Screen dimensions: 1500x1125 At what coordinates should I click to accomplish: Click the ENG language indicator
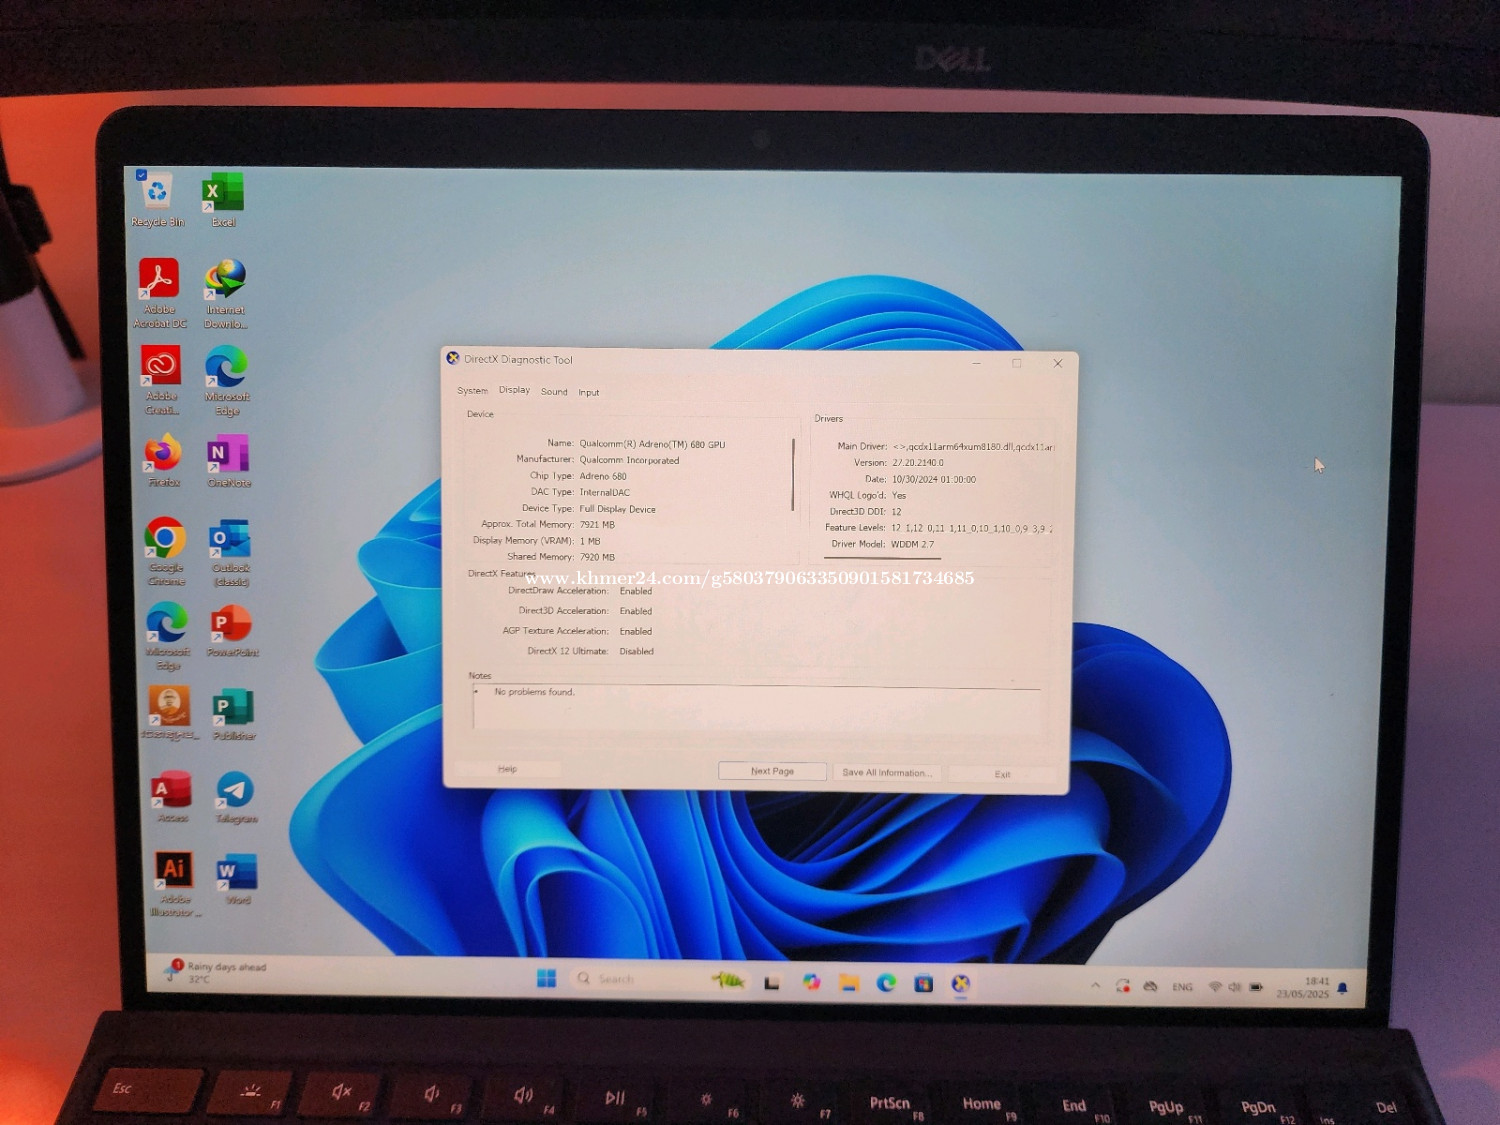[1182, 987]
